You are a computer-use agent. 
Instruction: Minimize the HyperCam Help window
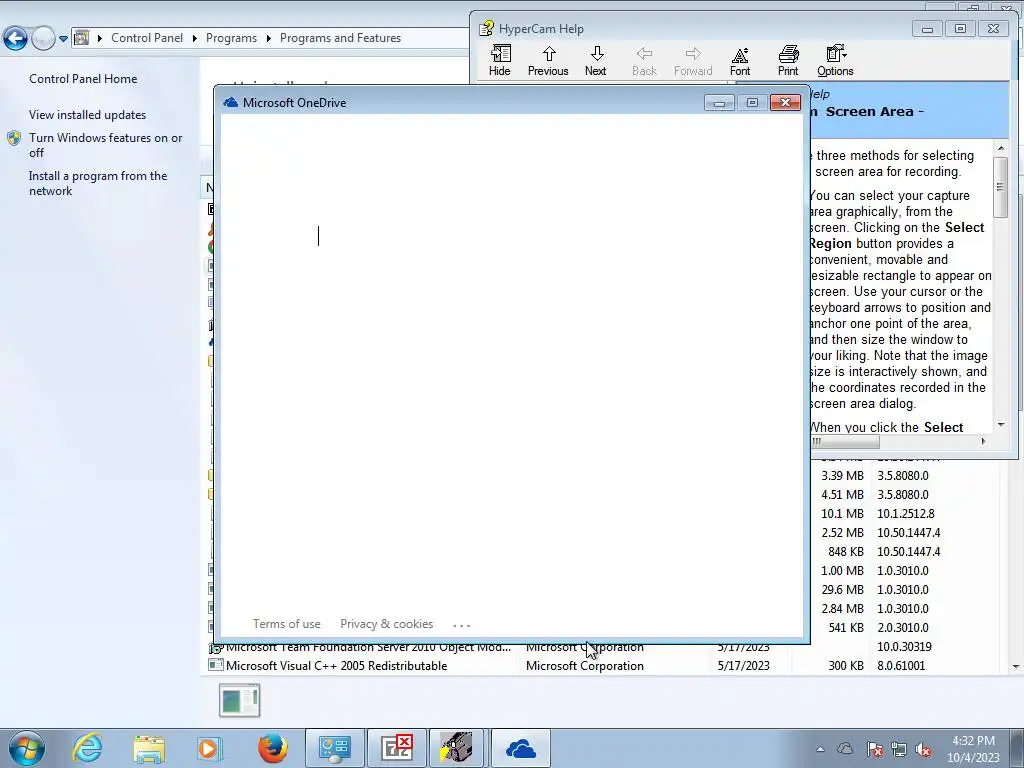[927, 29]
